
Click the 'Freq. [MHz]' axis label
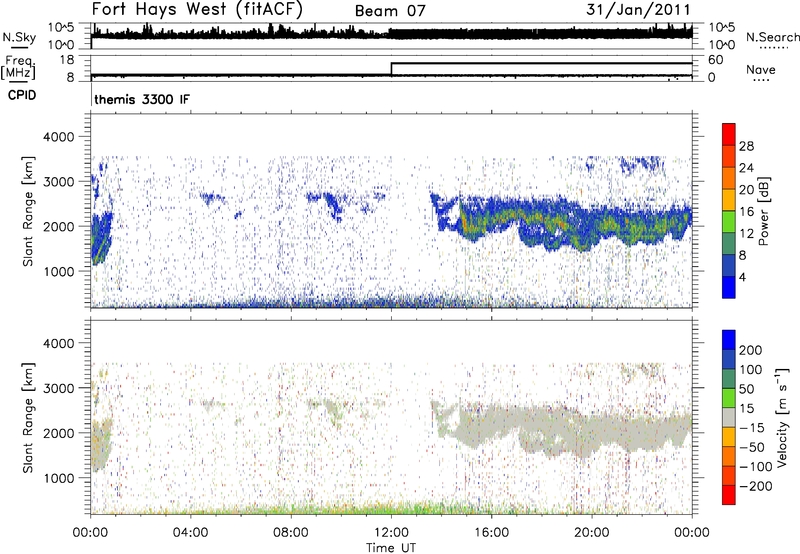pyautogui.click(x=18, y=67)
